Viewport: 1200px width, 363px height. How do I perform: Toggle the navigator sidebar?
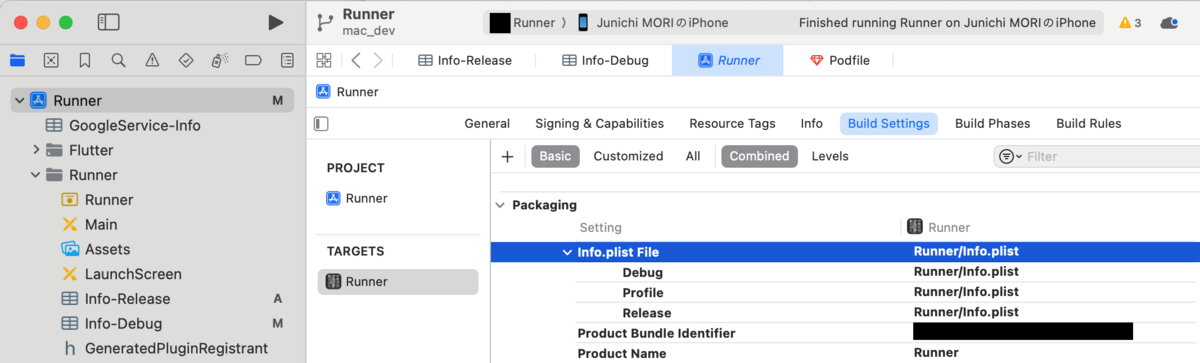(109, 22)
